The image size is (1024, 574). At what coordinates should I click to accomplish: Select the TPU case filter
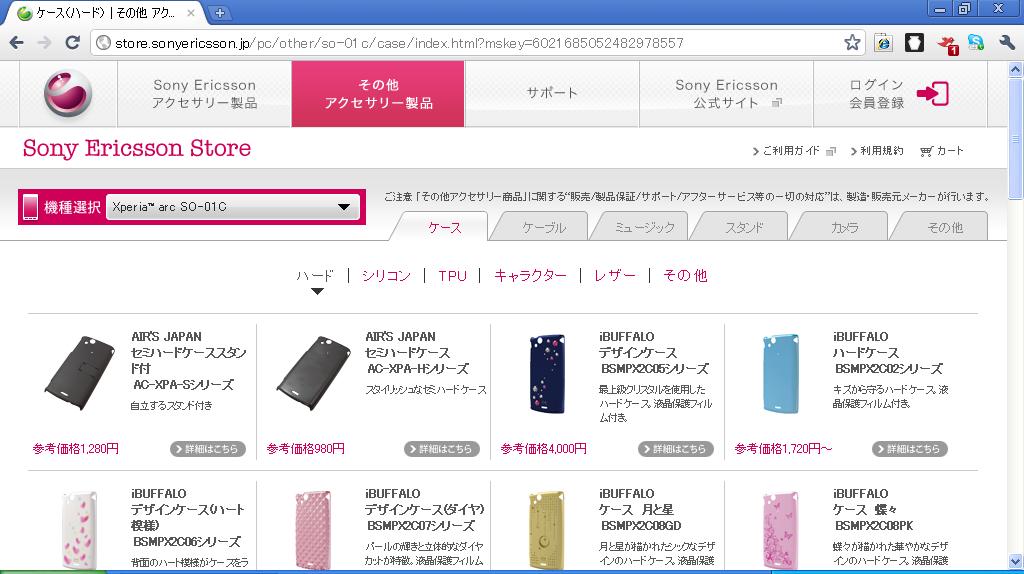[453, 276]
